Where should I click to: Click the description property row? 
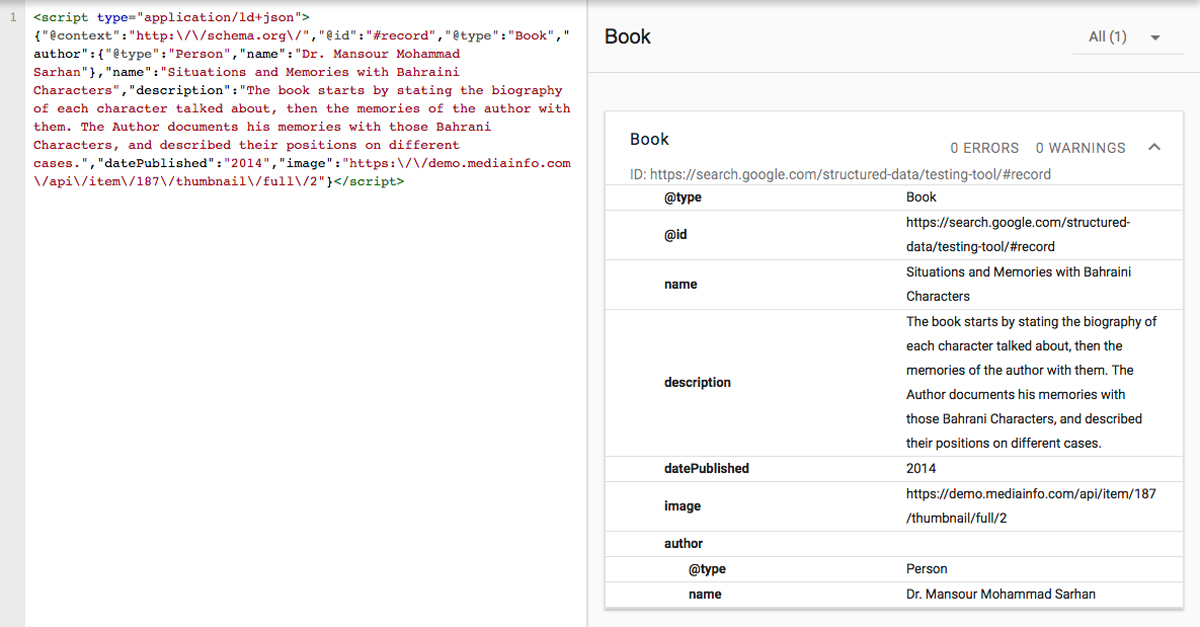697,382
